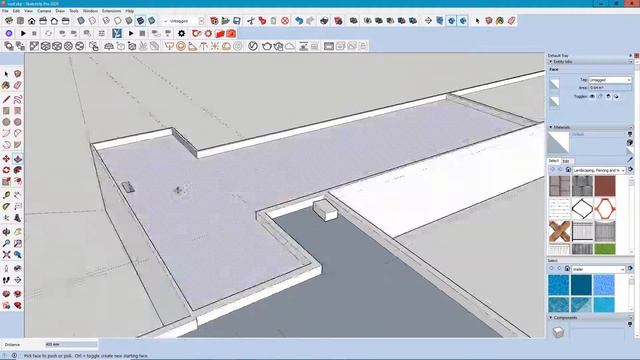Select the Orbit camera tool

[6, 232]
